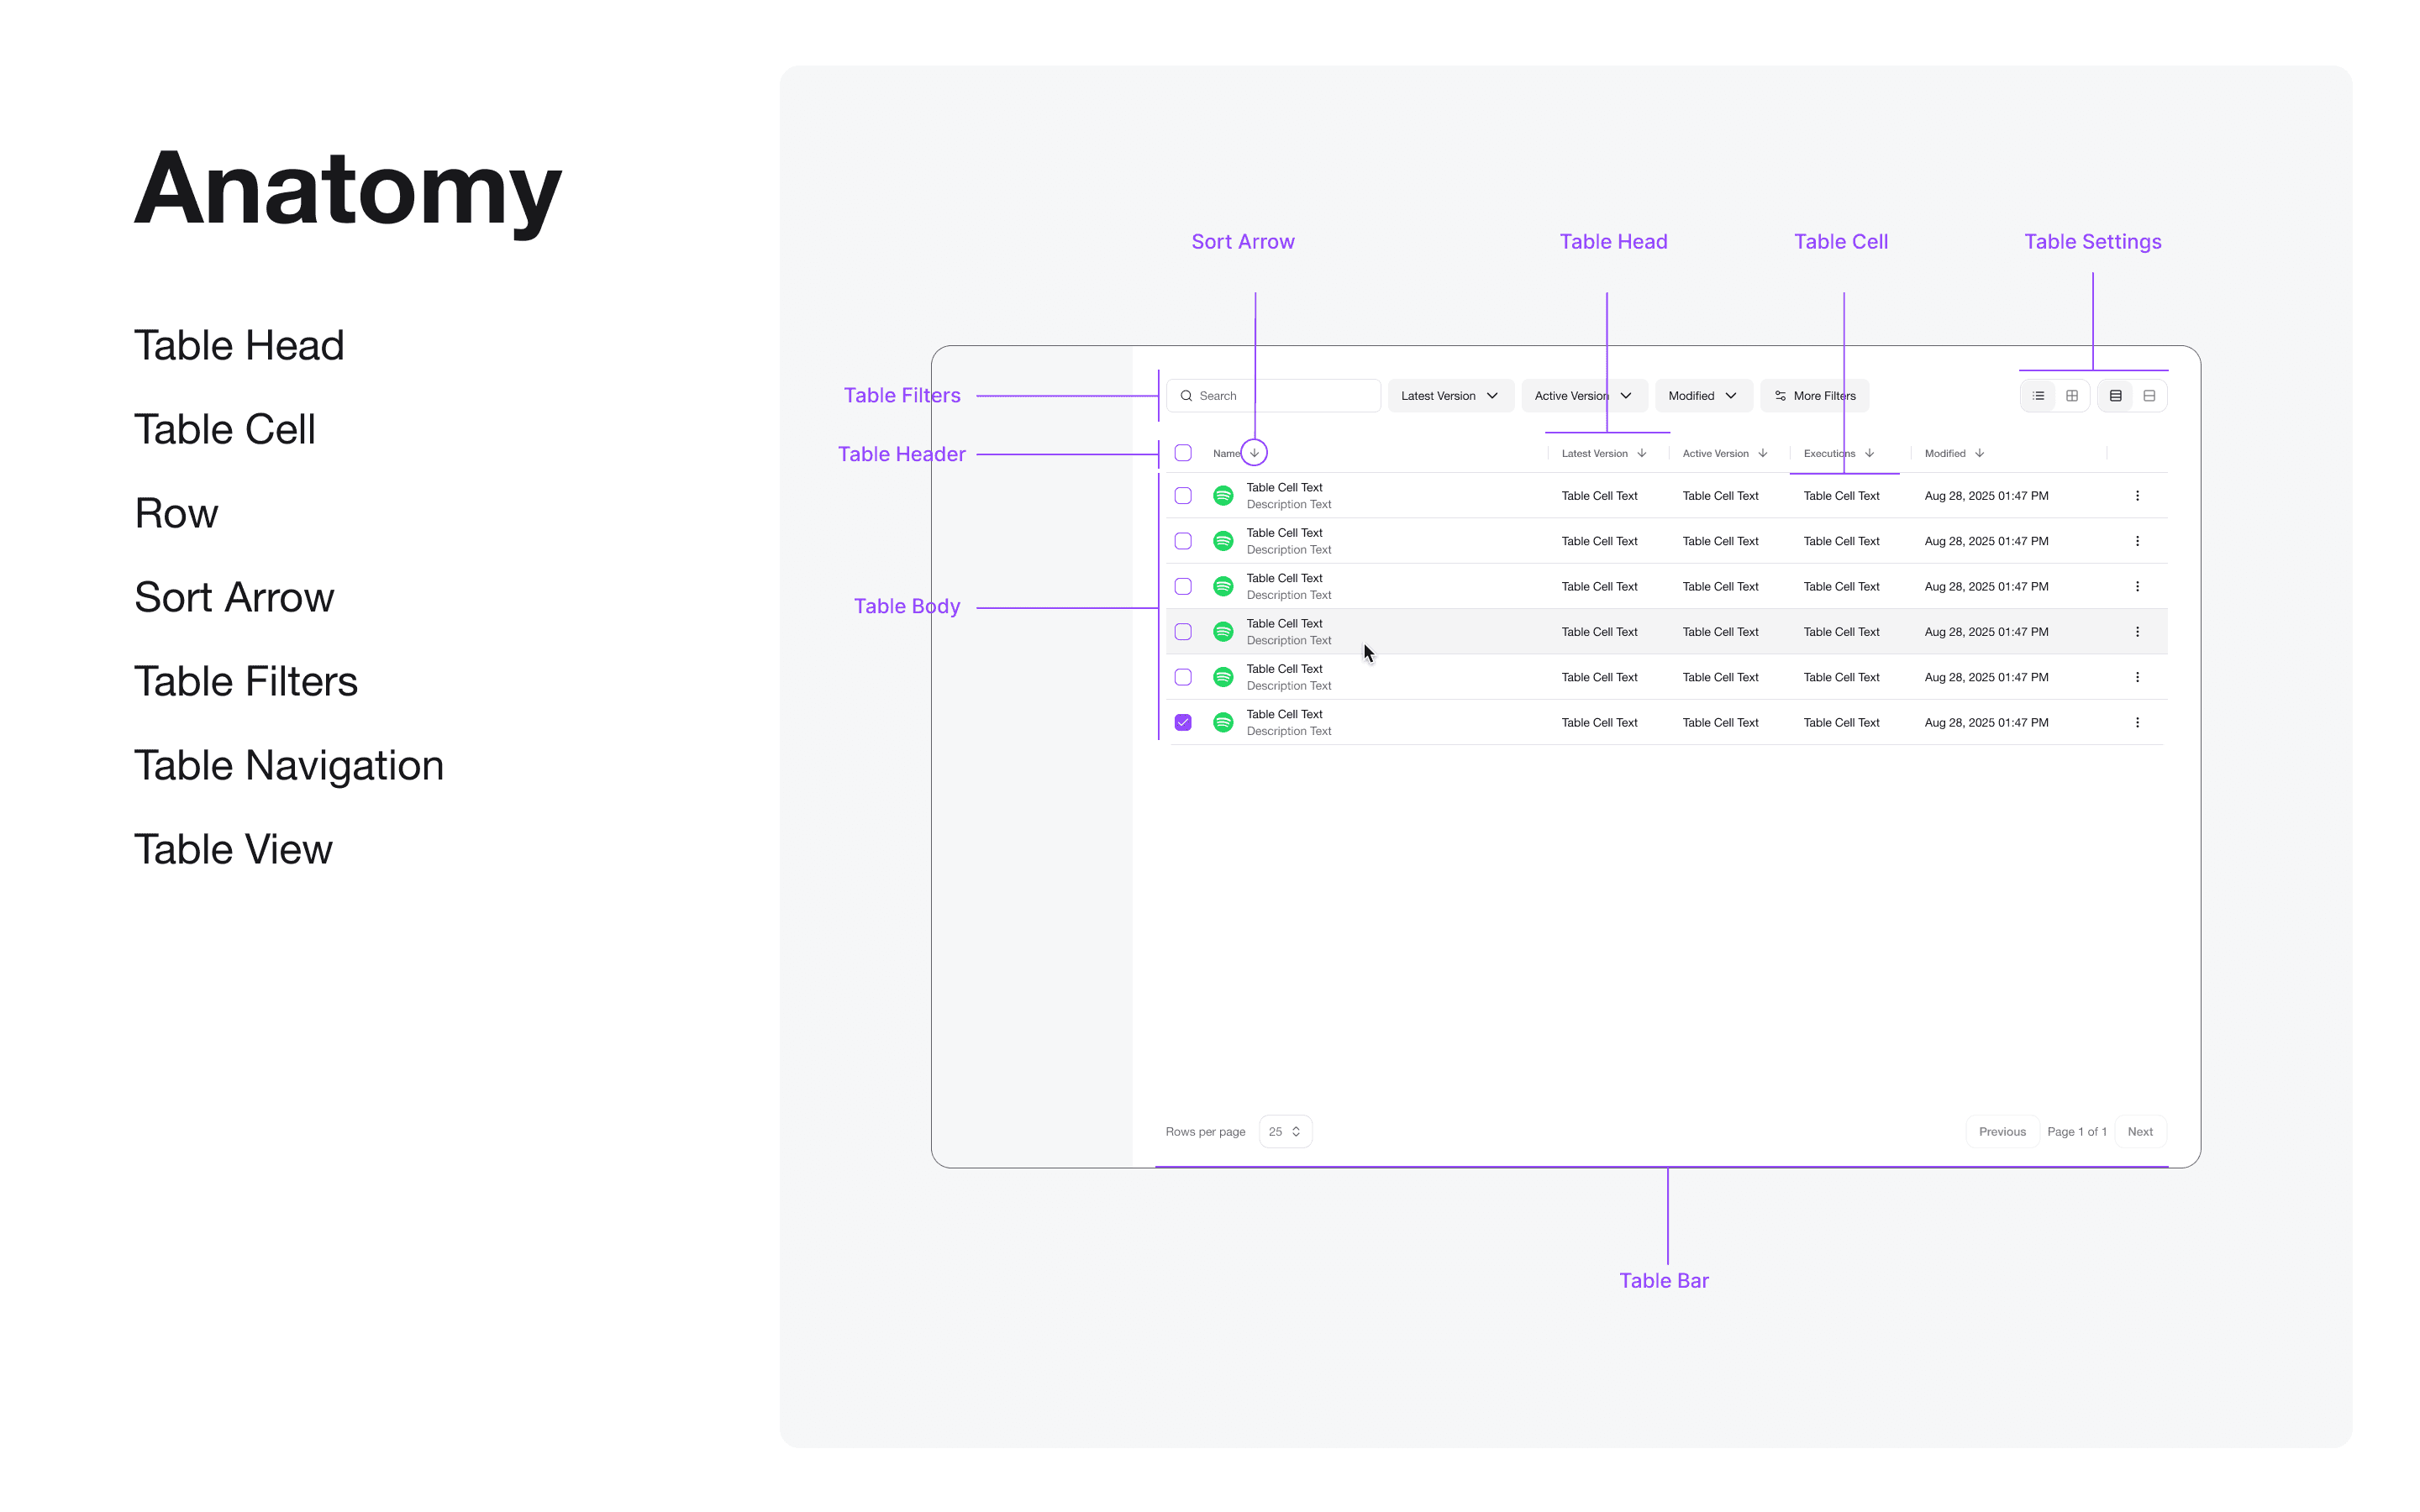Viewport: 2420px width, 1512px height.
Task: Uncheck the checked last row checkbox
Action: (x=1183, y=723)
